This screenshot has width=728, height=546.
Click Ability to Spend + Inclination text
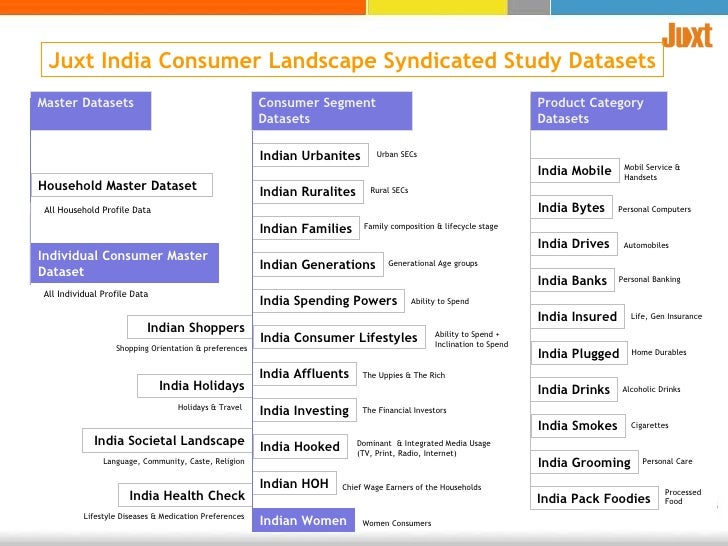coord(471,339)
